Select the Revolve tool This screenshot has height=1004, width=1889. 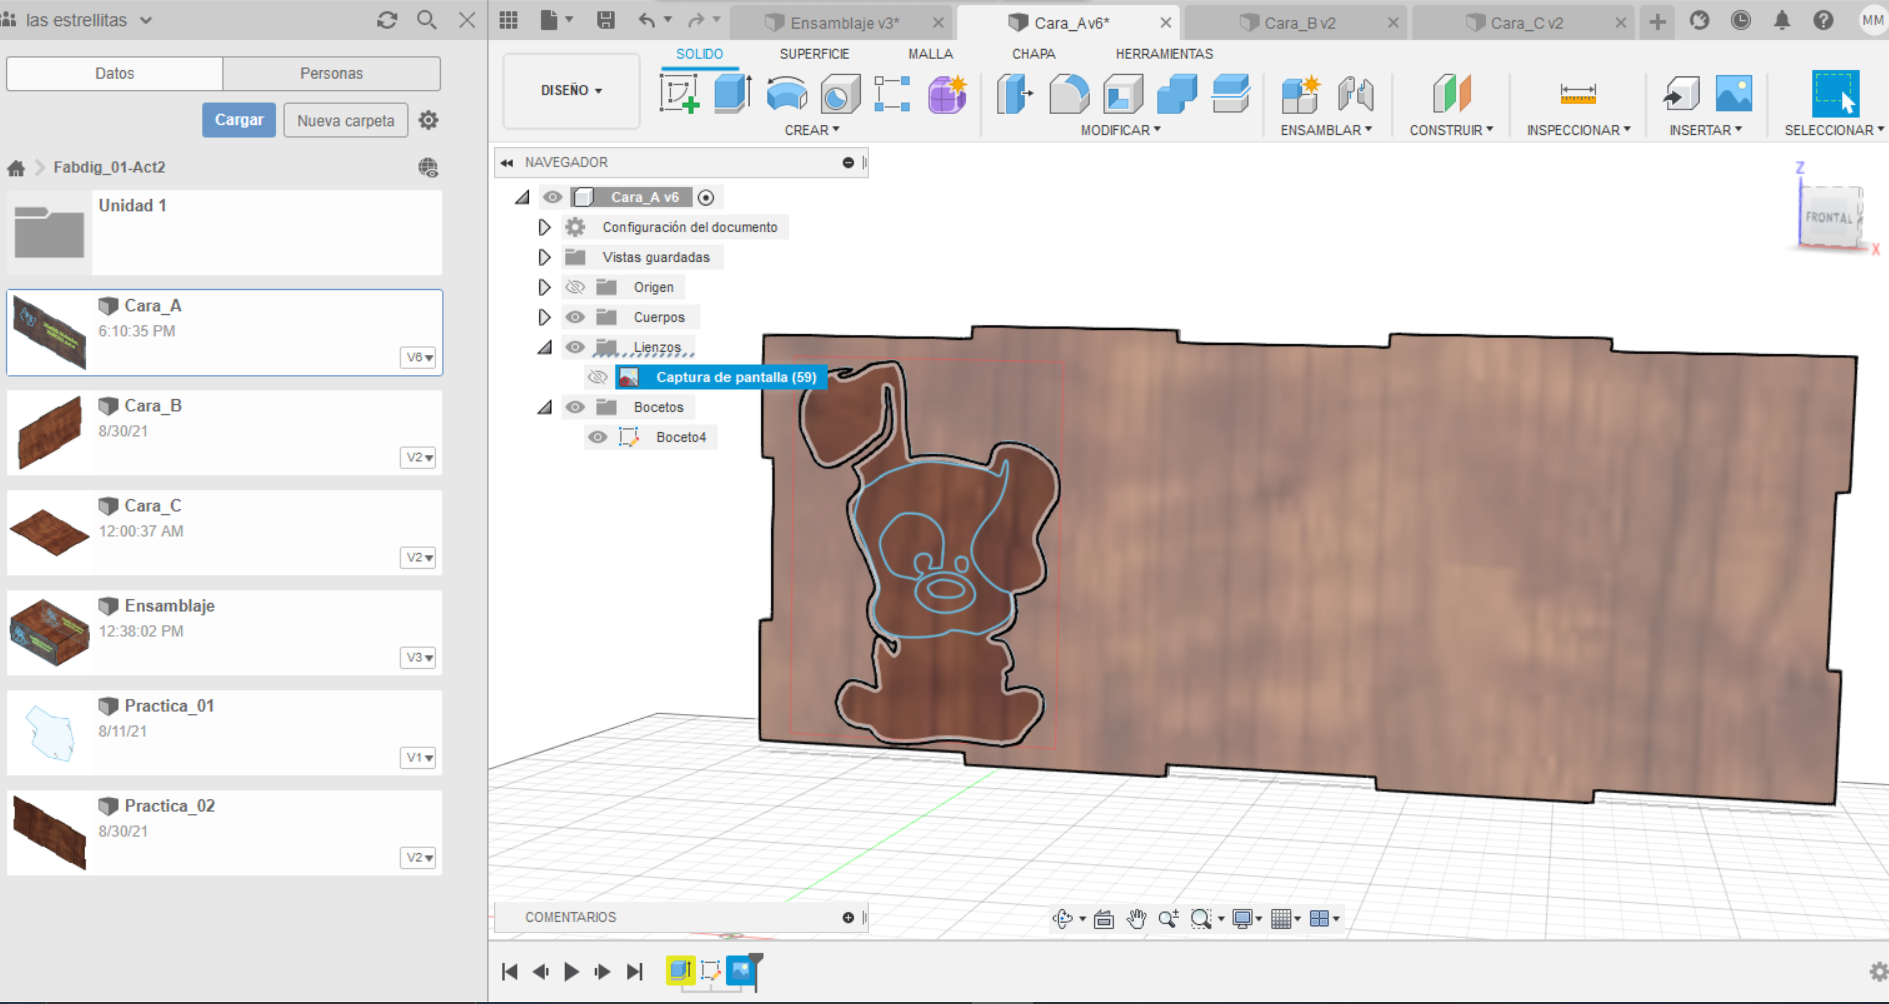787,93
